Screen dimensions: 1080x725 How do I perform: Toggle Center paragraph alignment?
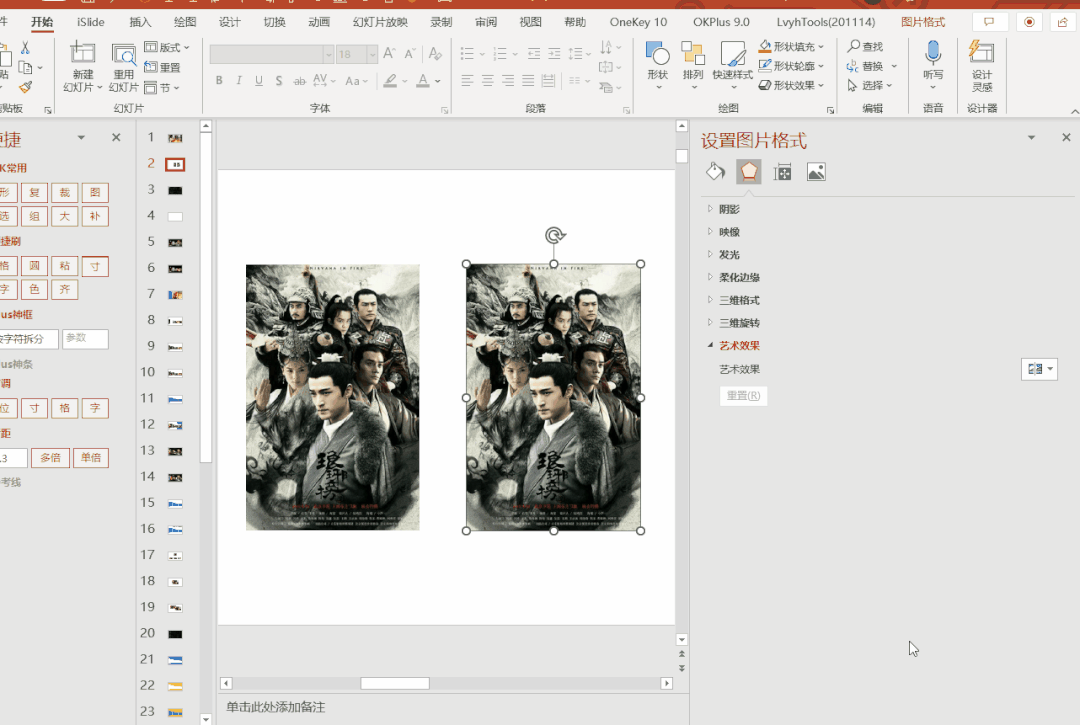488,81
